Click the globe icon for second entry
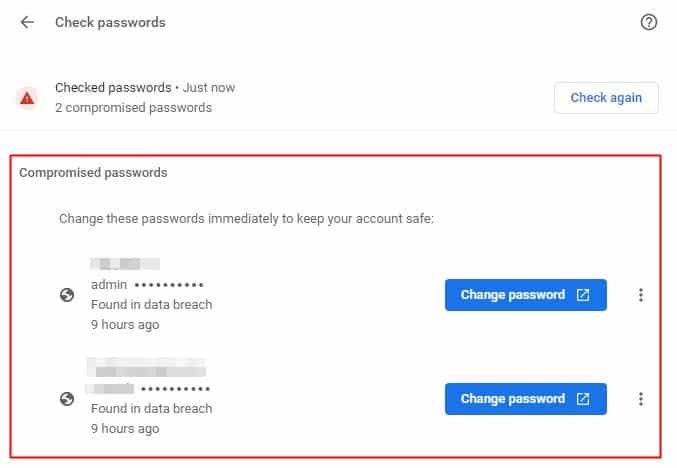Viewport: 677px width, 468px height. pos(67,399)
